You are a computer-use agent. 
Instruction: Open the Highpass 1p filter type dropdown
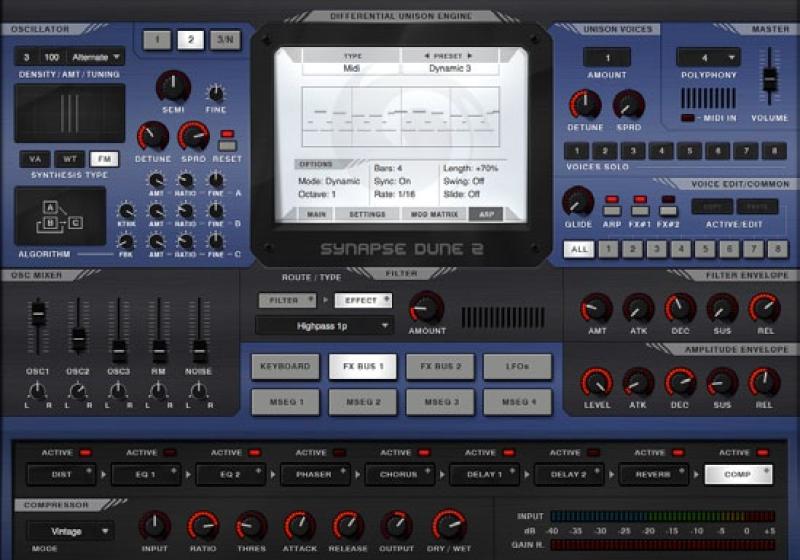pyautogui.click(x=324, y=326)
